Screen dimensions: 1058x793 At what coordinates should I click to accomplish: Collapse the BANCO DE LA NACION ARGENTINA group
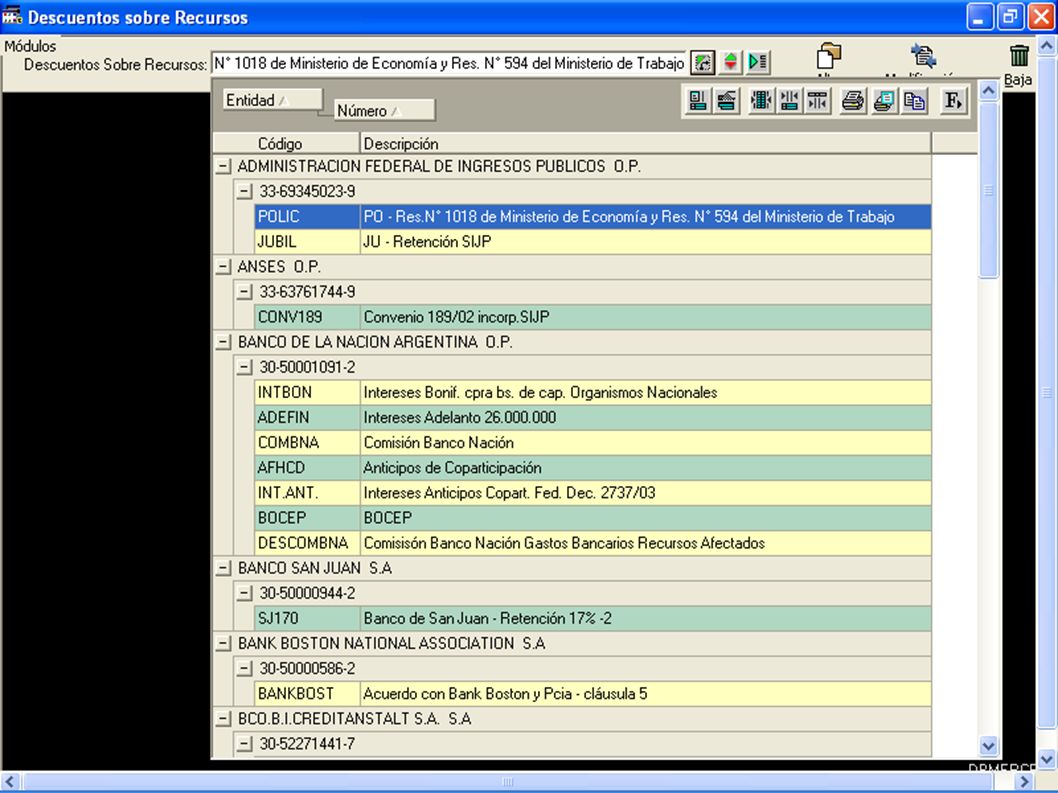pos(223,343)
